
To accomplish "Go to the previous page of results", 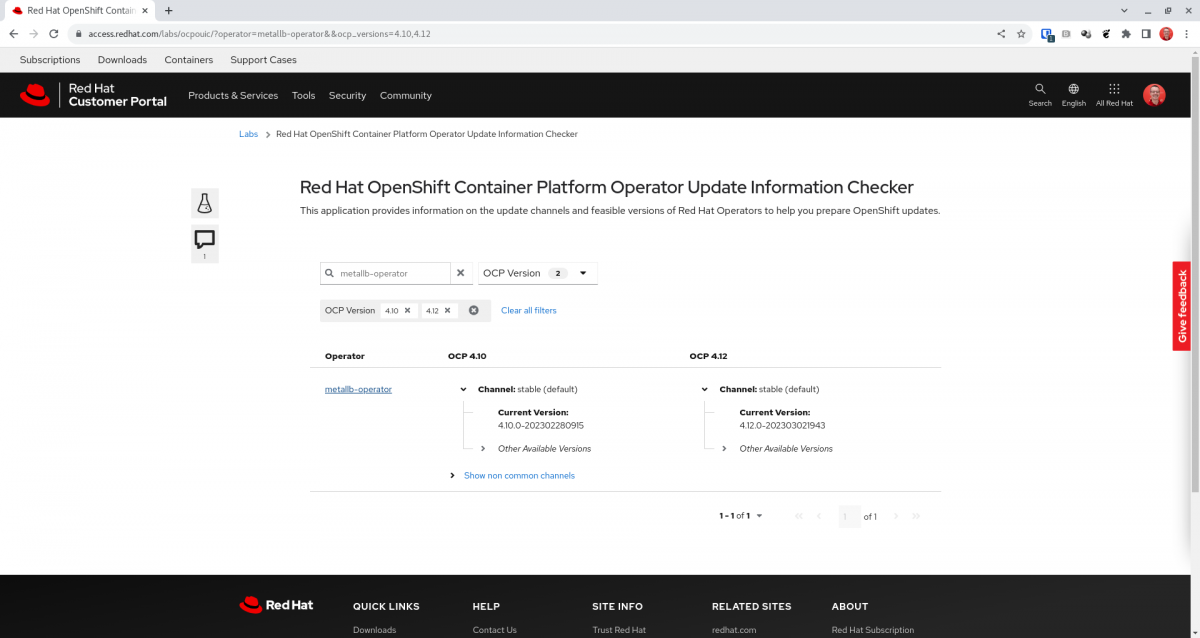I will [x=819, y=516].
